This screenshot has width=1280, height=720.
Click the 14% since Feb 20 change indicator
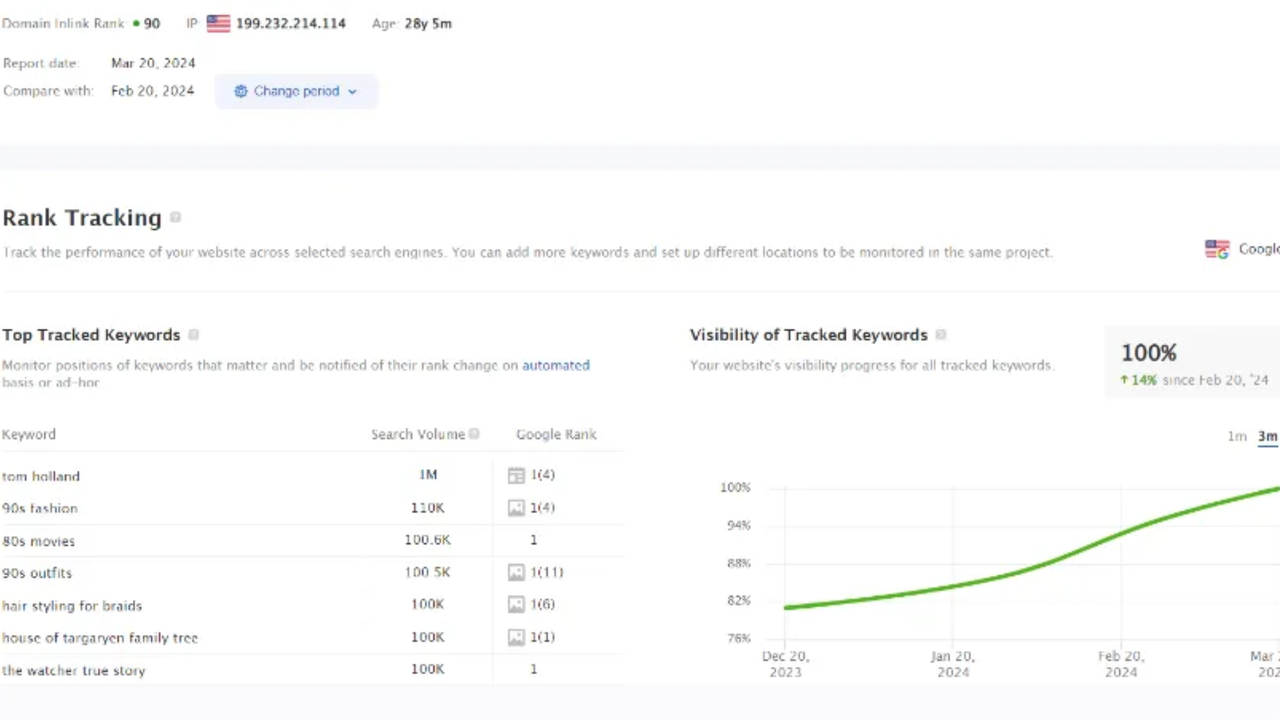[1194, 380]
